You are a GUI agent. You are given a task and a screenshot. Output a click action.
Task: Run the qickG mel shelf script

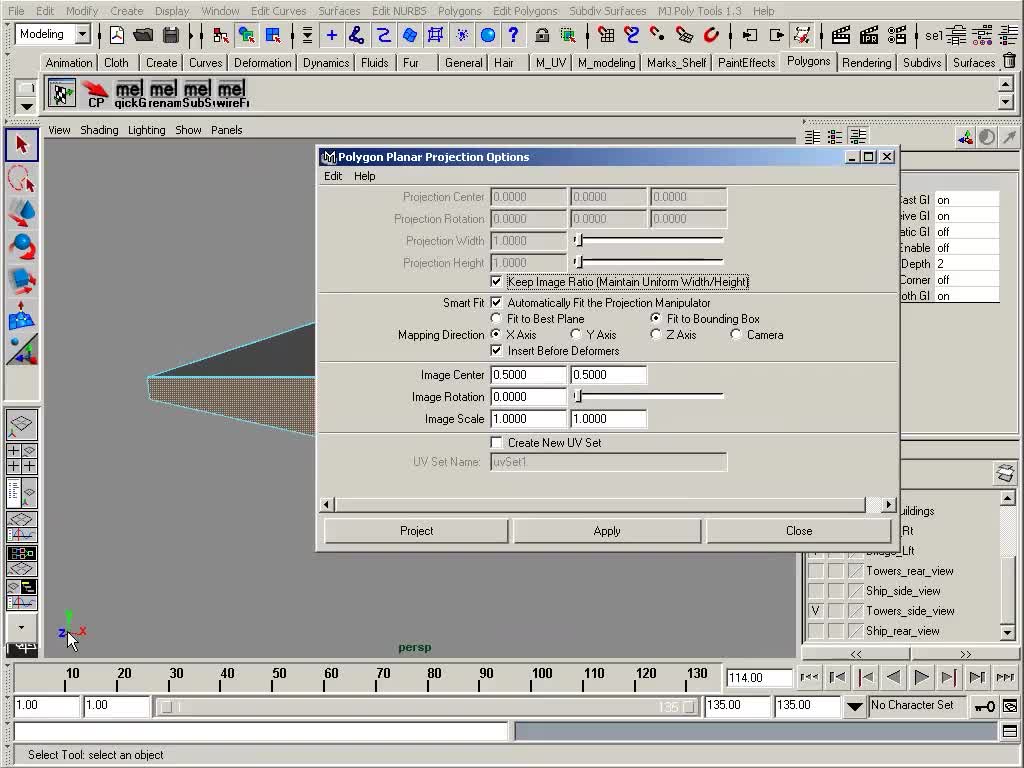[x=129, y=93]
